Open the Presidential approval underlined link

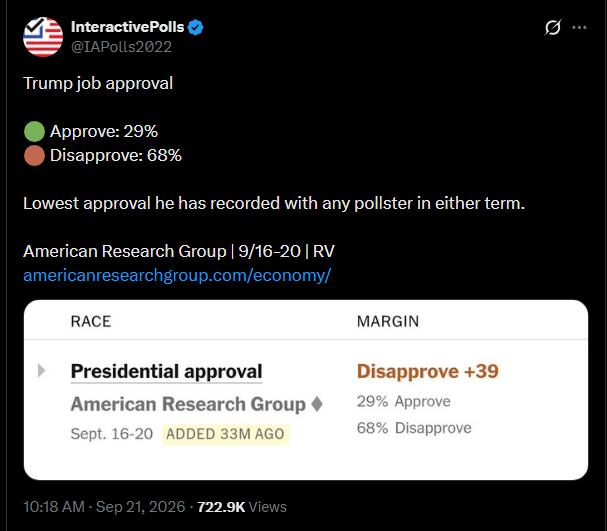tap(166, 372)
